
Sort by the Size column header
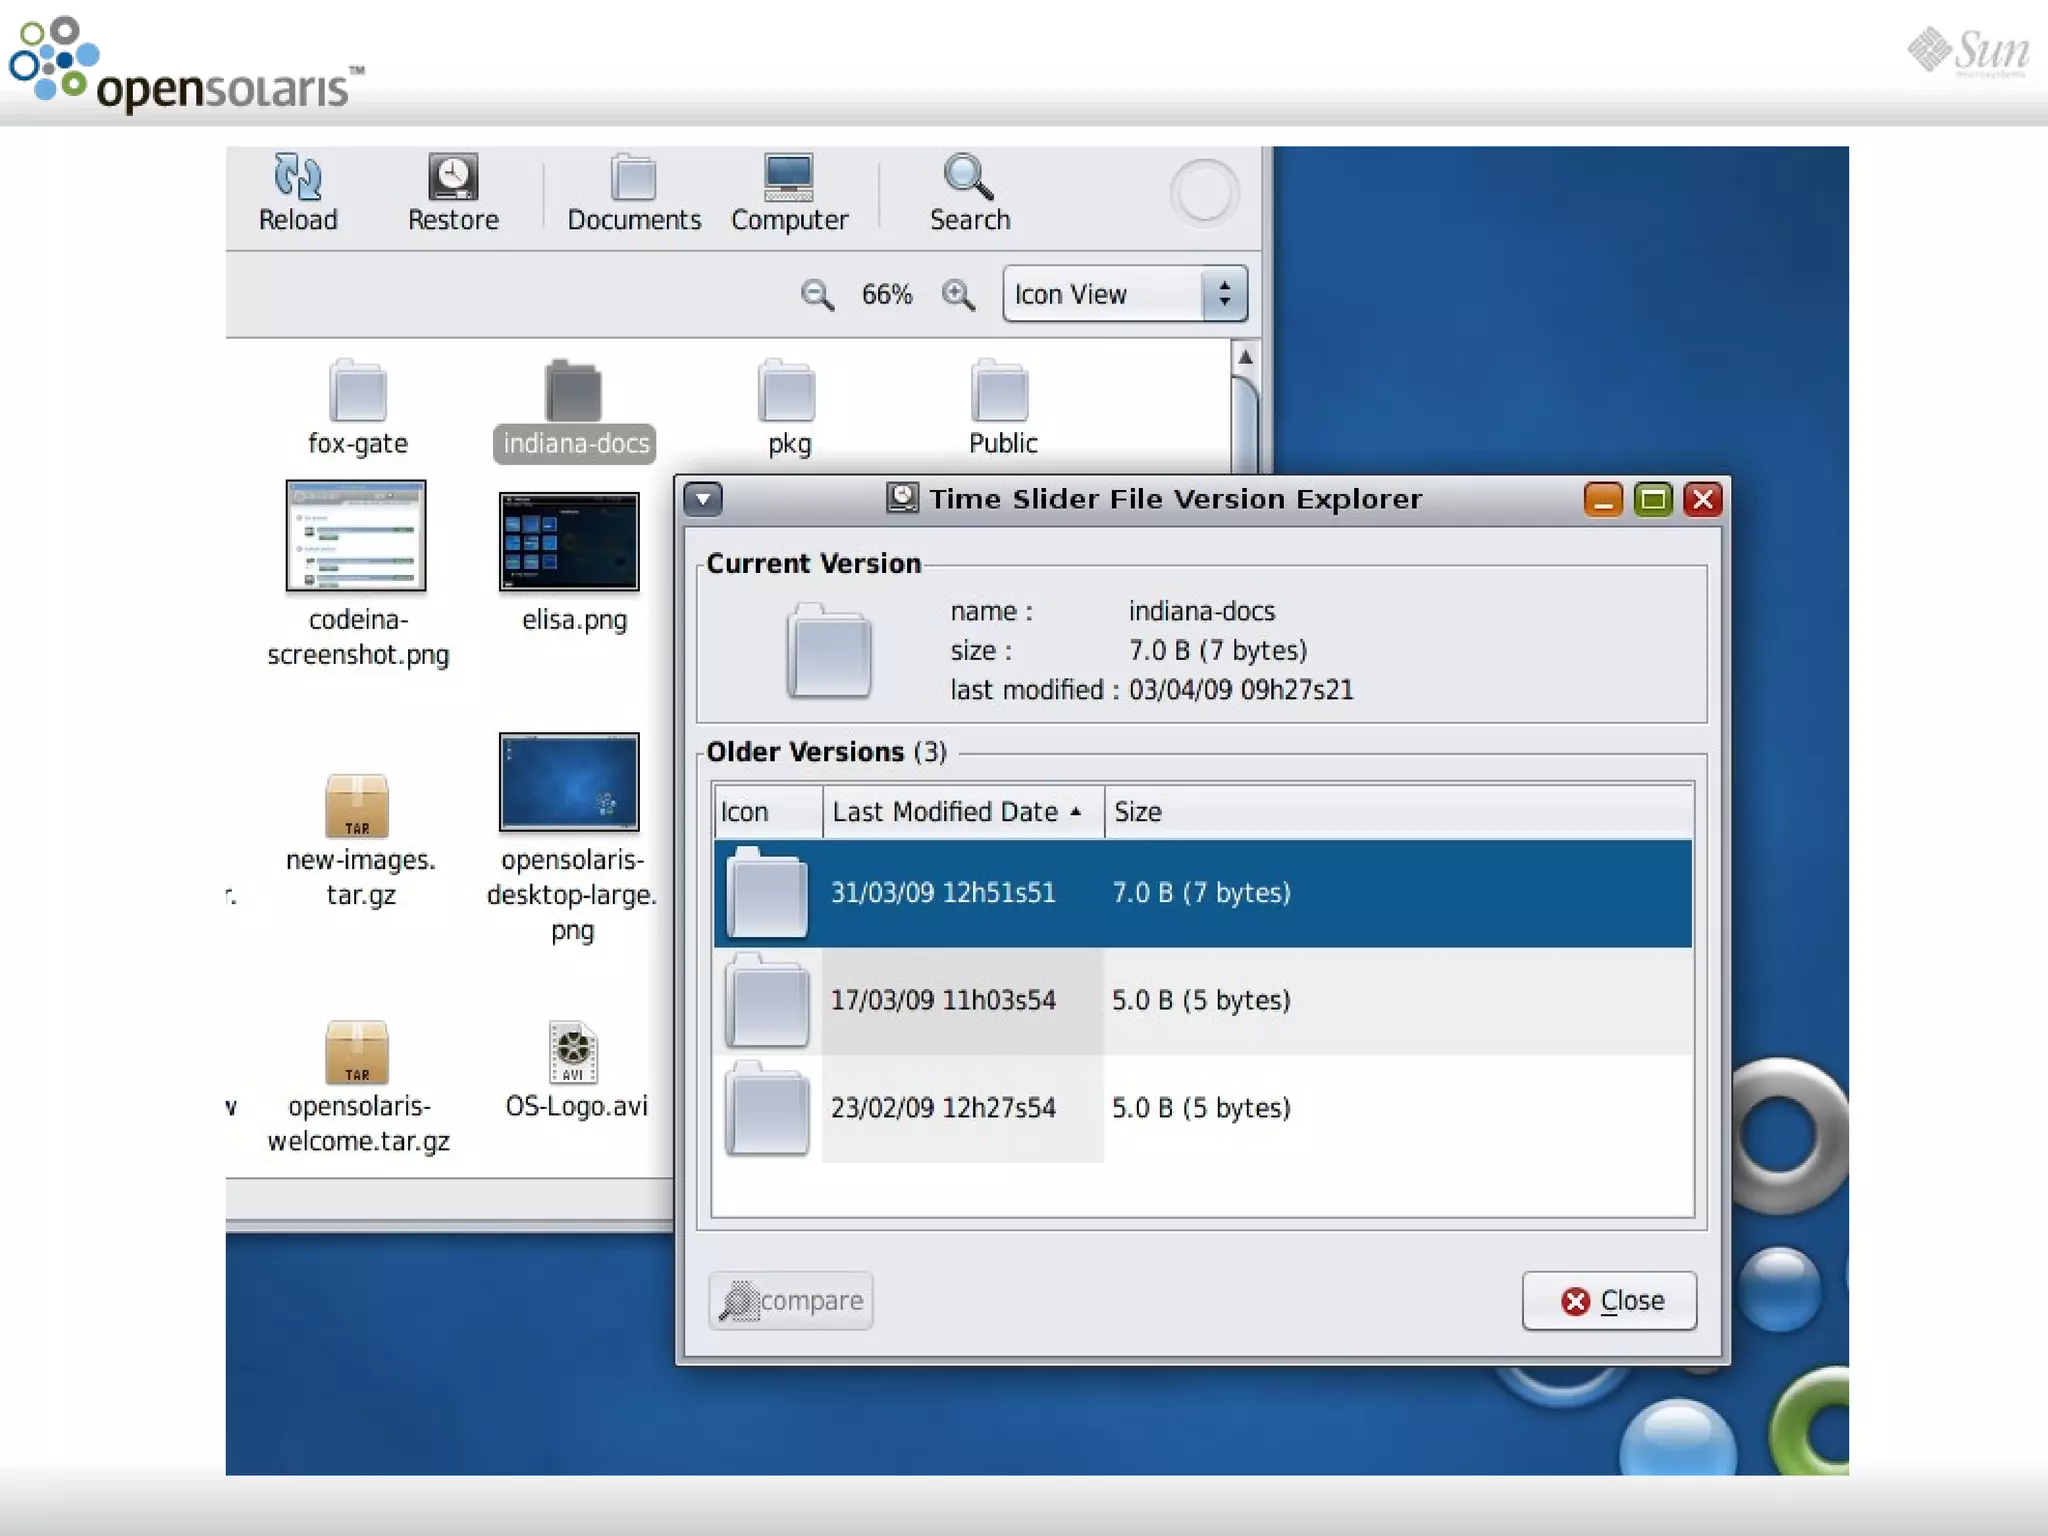pyautogui.click(x=1399, y=812)
